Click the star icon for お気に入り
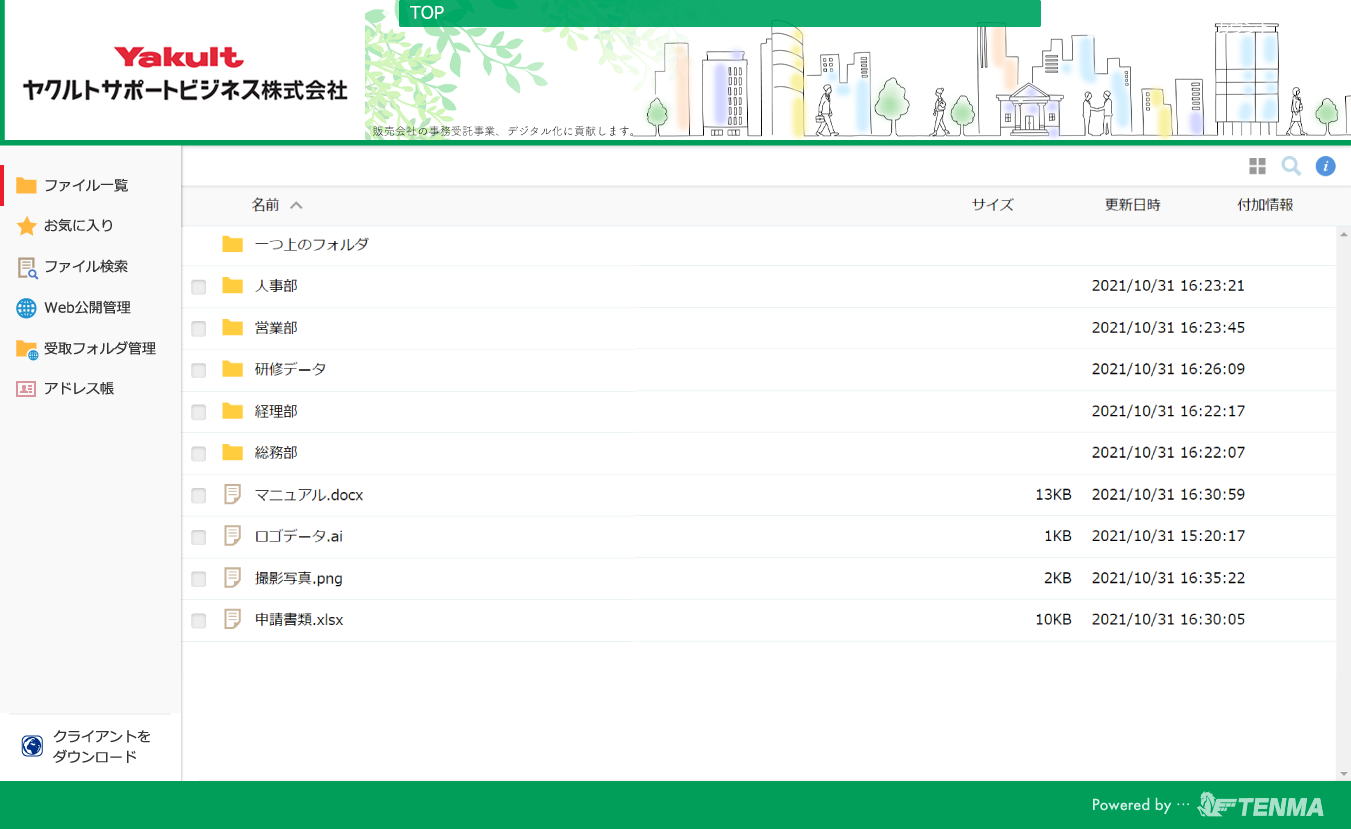The image size is (1351, 829). click(x=26, y=226)
